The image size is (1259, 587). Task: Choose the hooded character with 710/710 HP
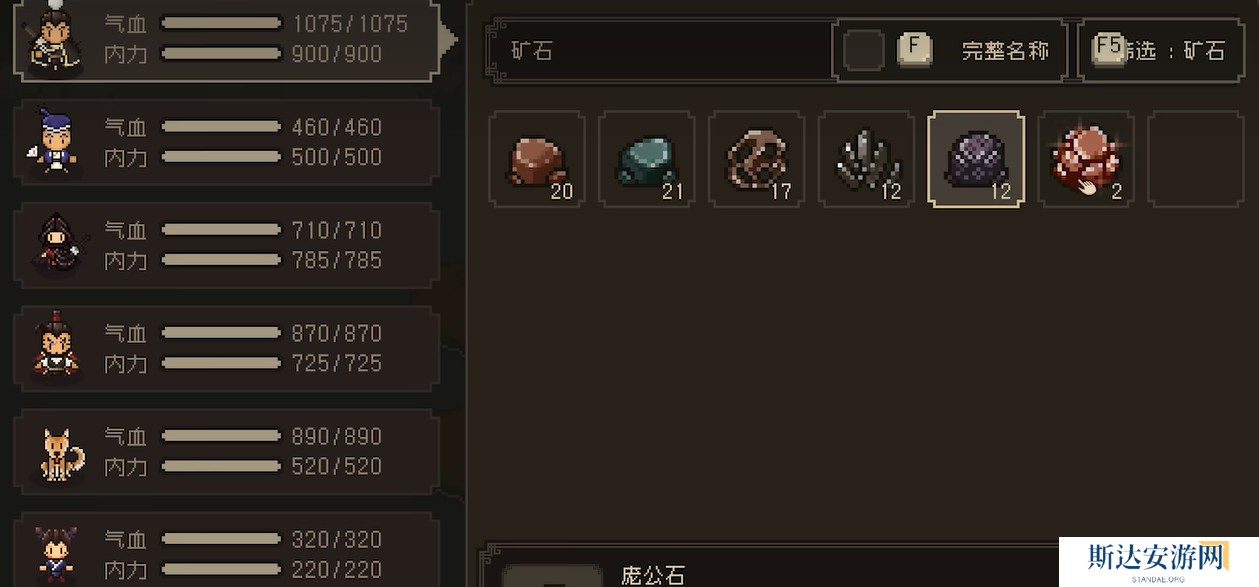point(226,245)
